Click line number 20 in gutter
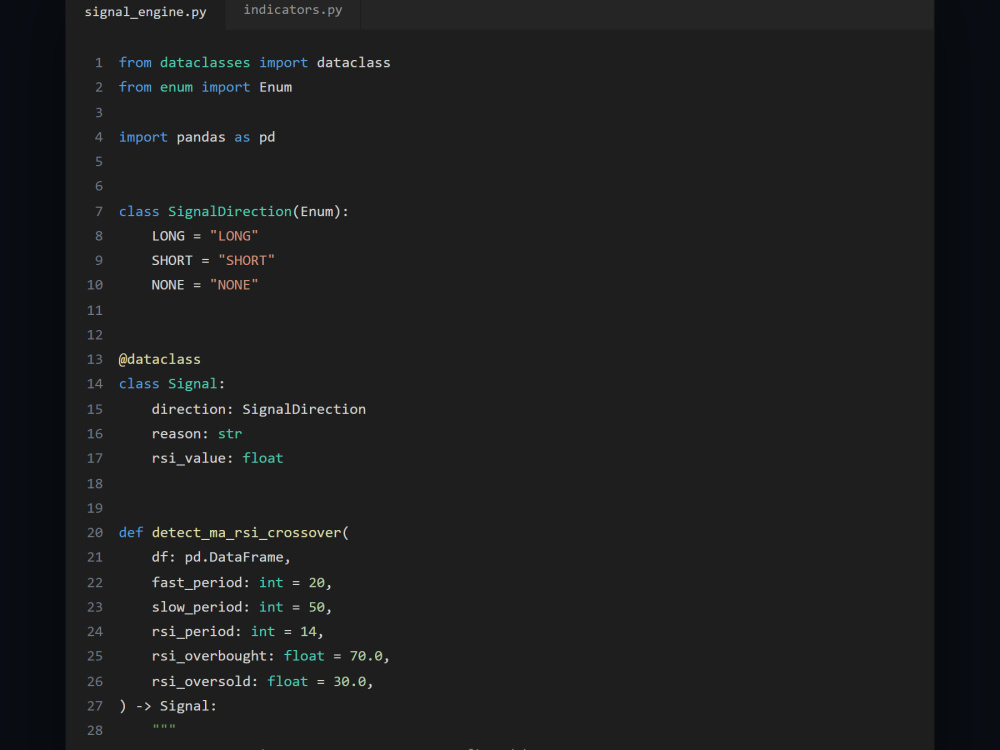Viewport: 1000px width, 750px height. (x=94, y=533)
